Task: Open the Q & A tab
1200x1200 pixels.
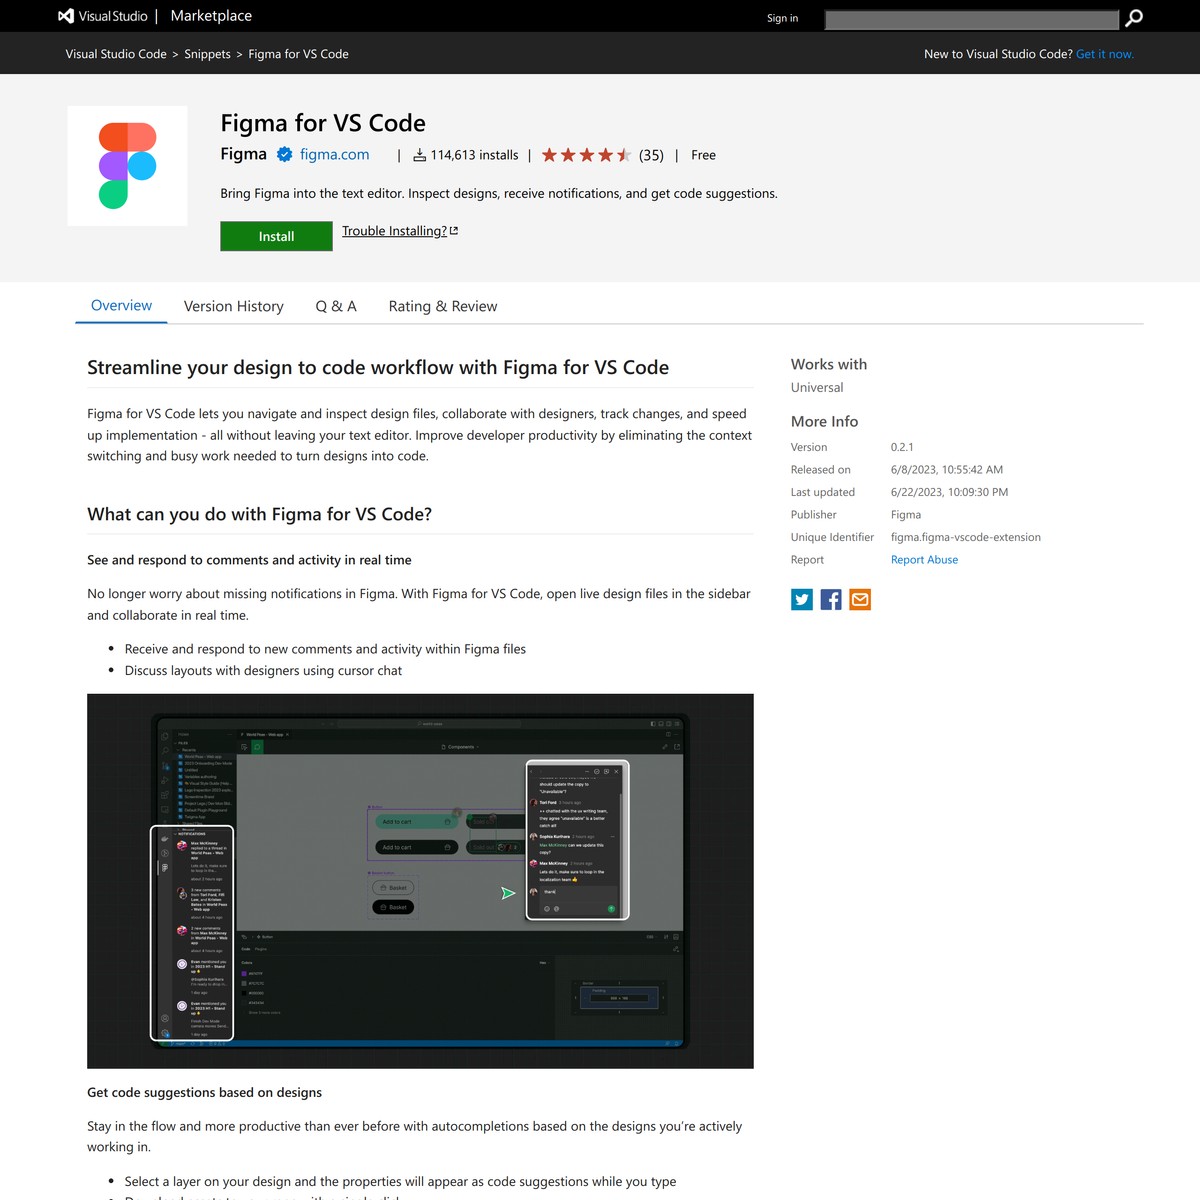Action: click(336, 306)
